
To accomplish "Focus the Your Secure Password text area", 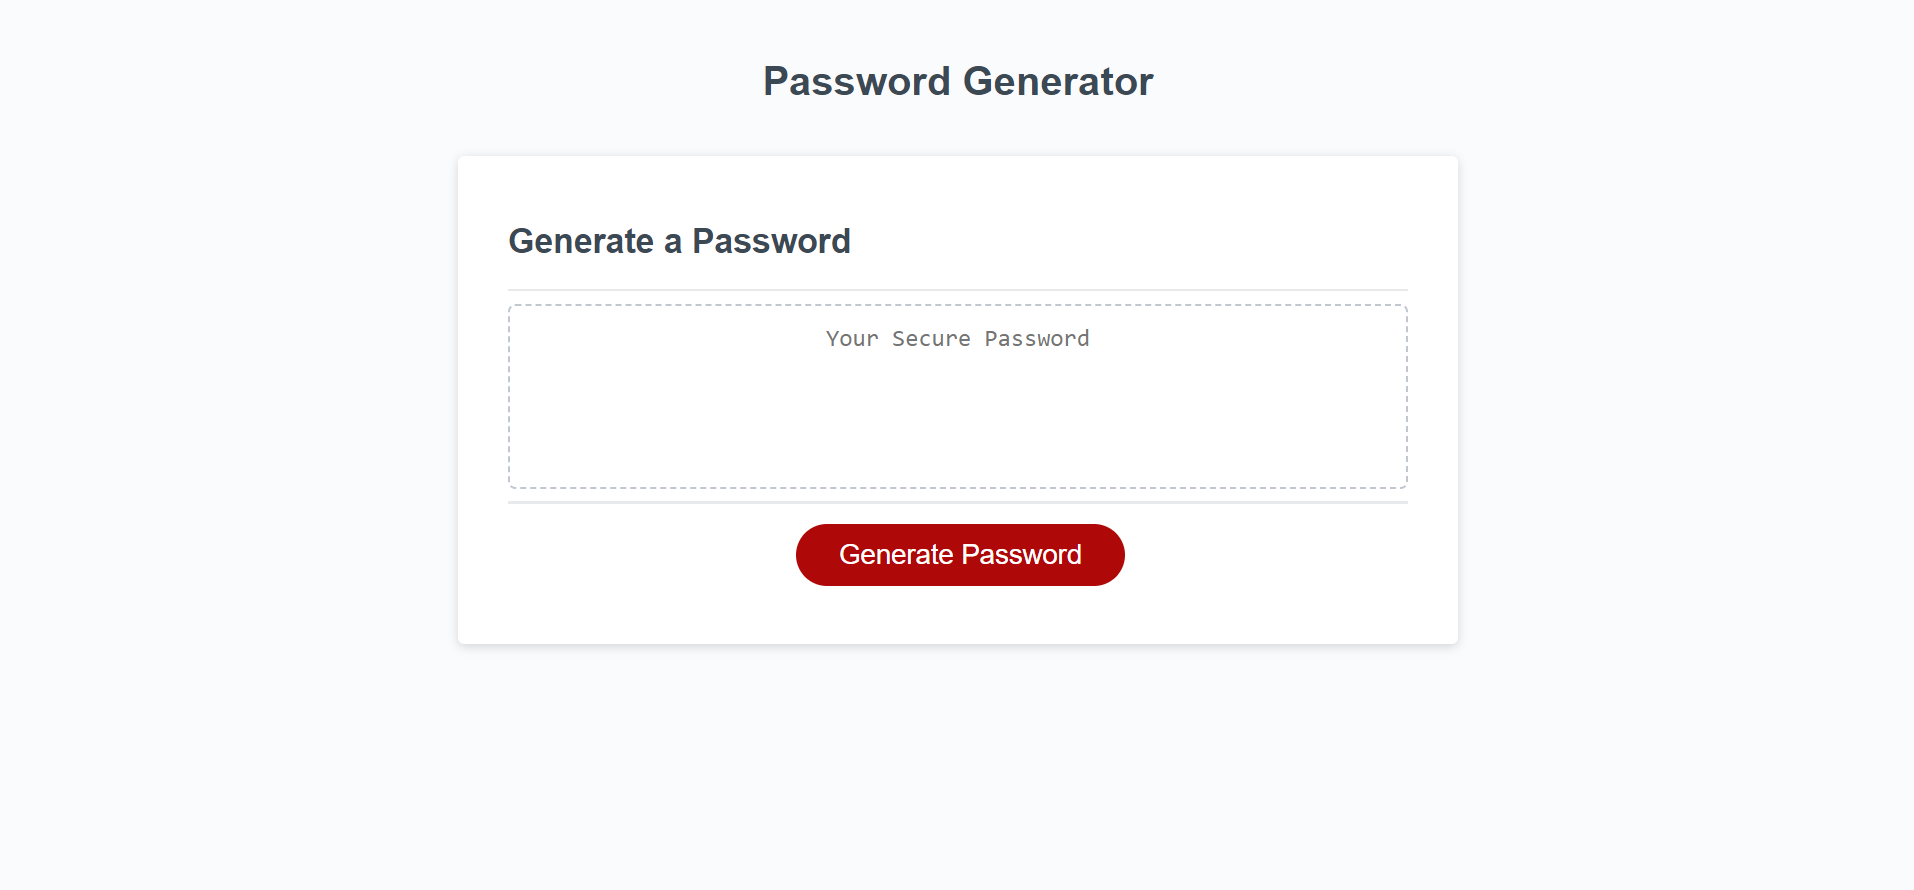I will (958, 397).
